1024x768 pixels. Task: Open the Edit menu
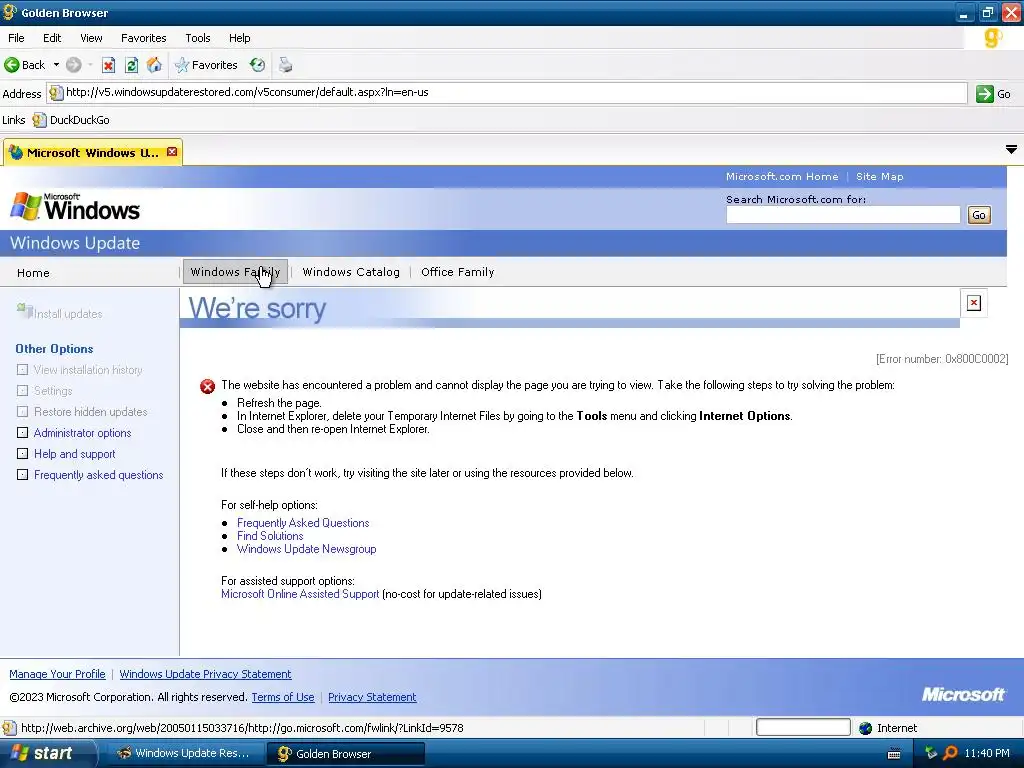pyautogui.click(x=52, y=38)
